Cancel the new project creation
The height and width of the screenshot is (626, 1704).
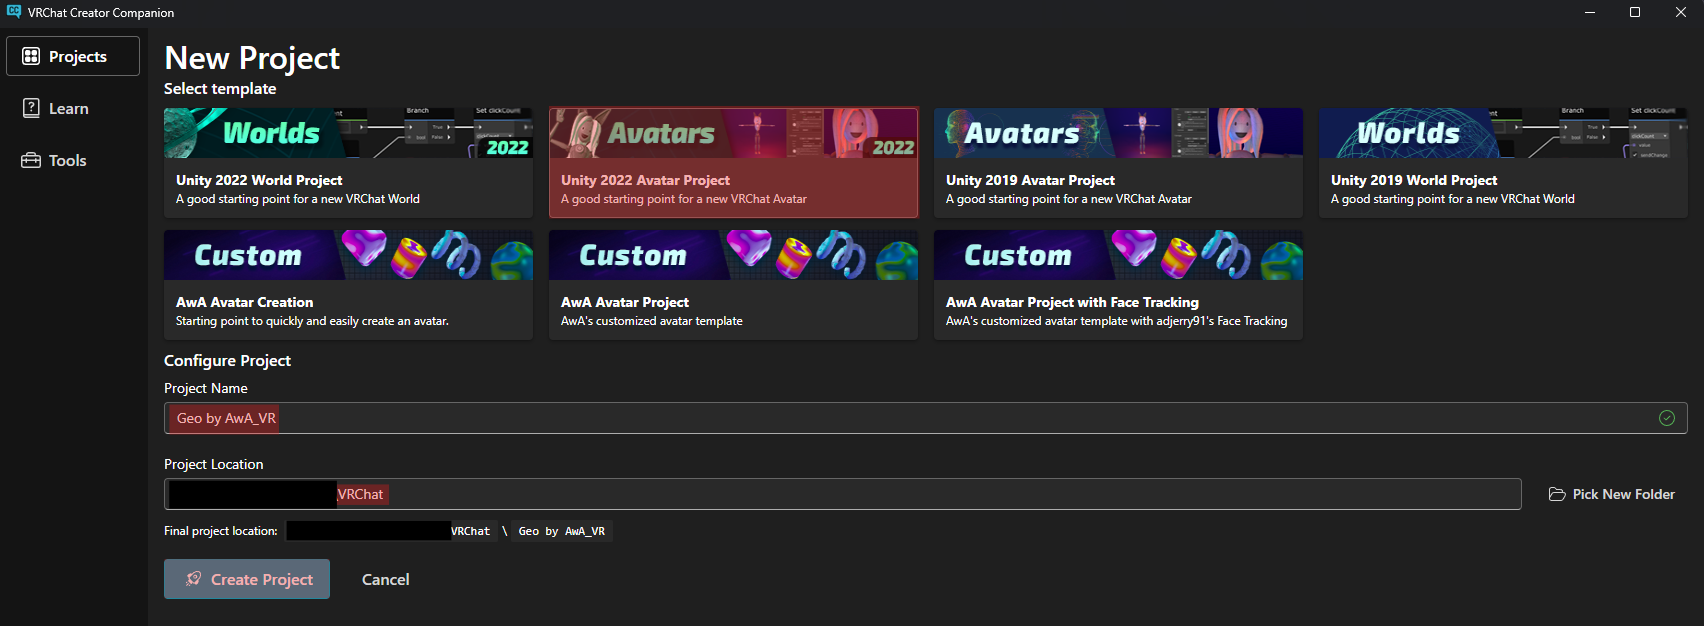click(x=385, y=579)
